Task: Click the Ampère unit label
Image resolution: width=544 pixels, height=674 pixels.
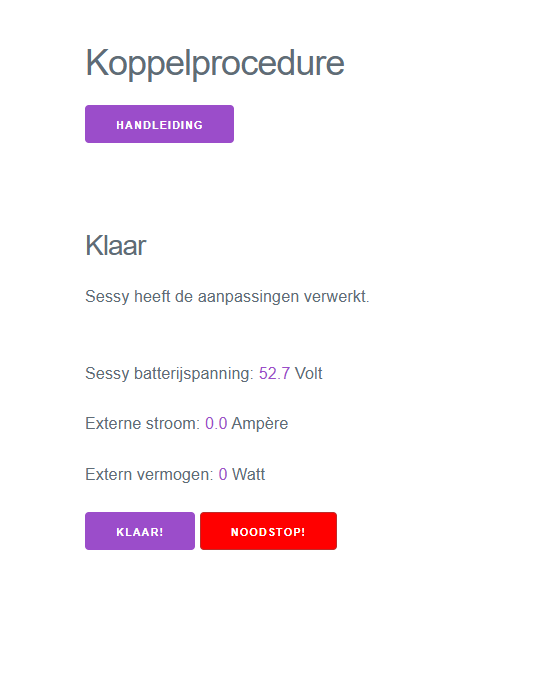Action: tap(260, 423)
